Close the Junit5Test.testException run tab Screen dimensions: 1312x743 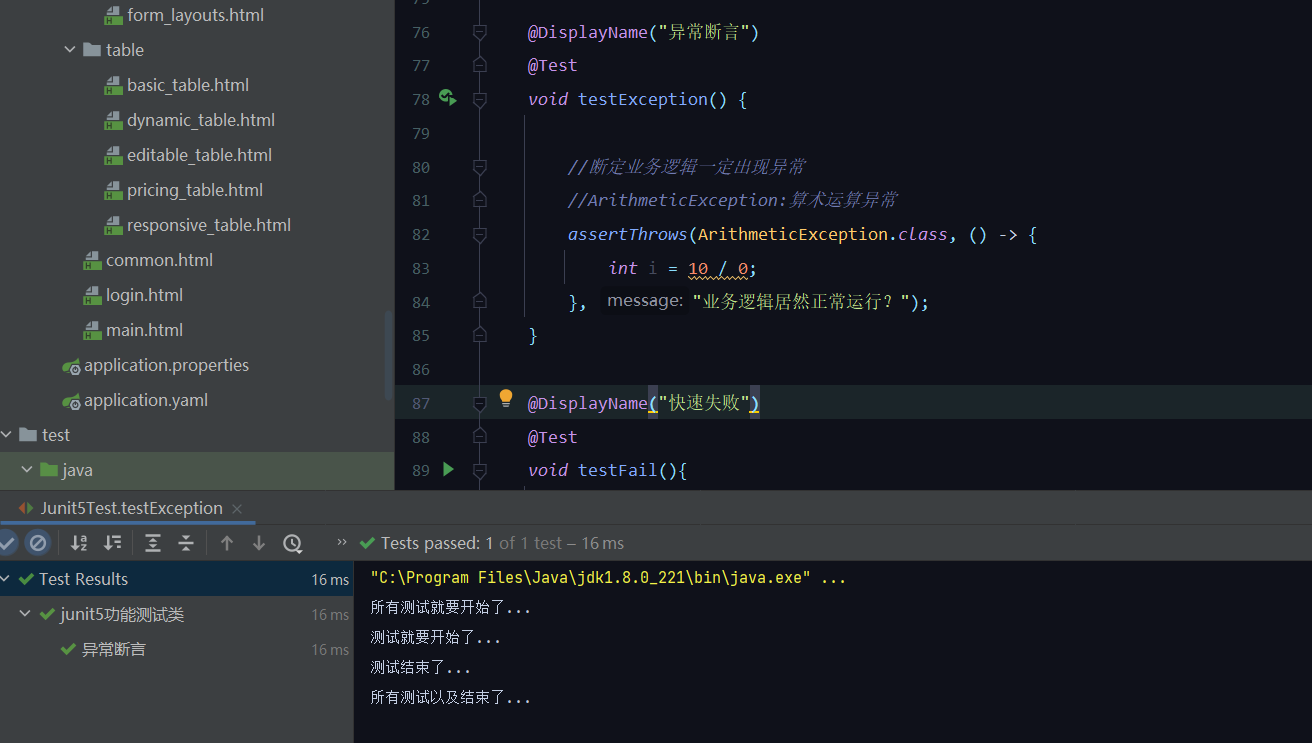pyautogui.click(x=237, y=509)
